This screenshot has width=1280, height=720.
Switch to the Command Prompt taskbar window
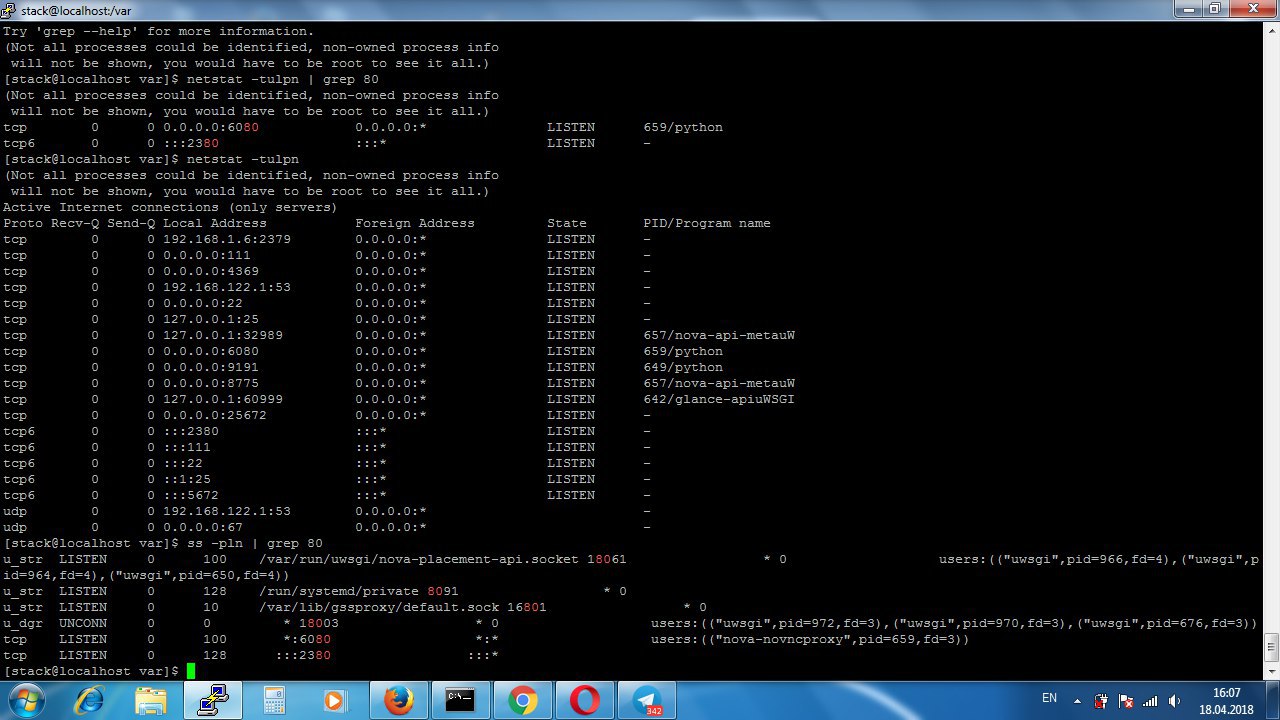click(461, 700)
